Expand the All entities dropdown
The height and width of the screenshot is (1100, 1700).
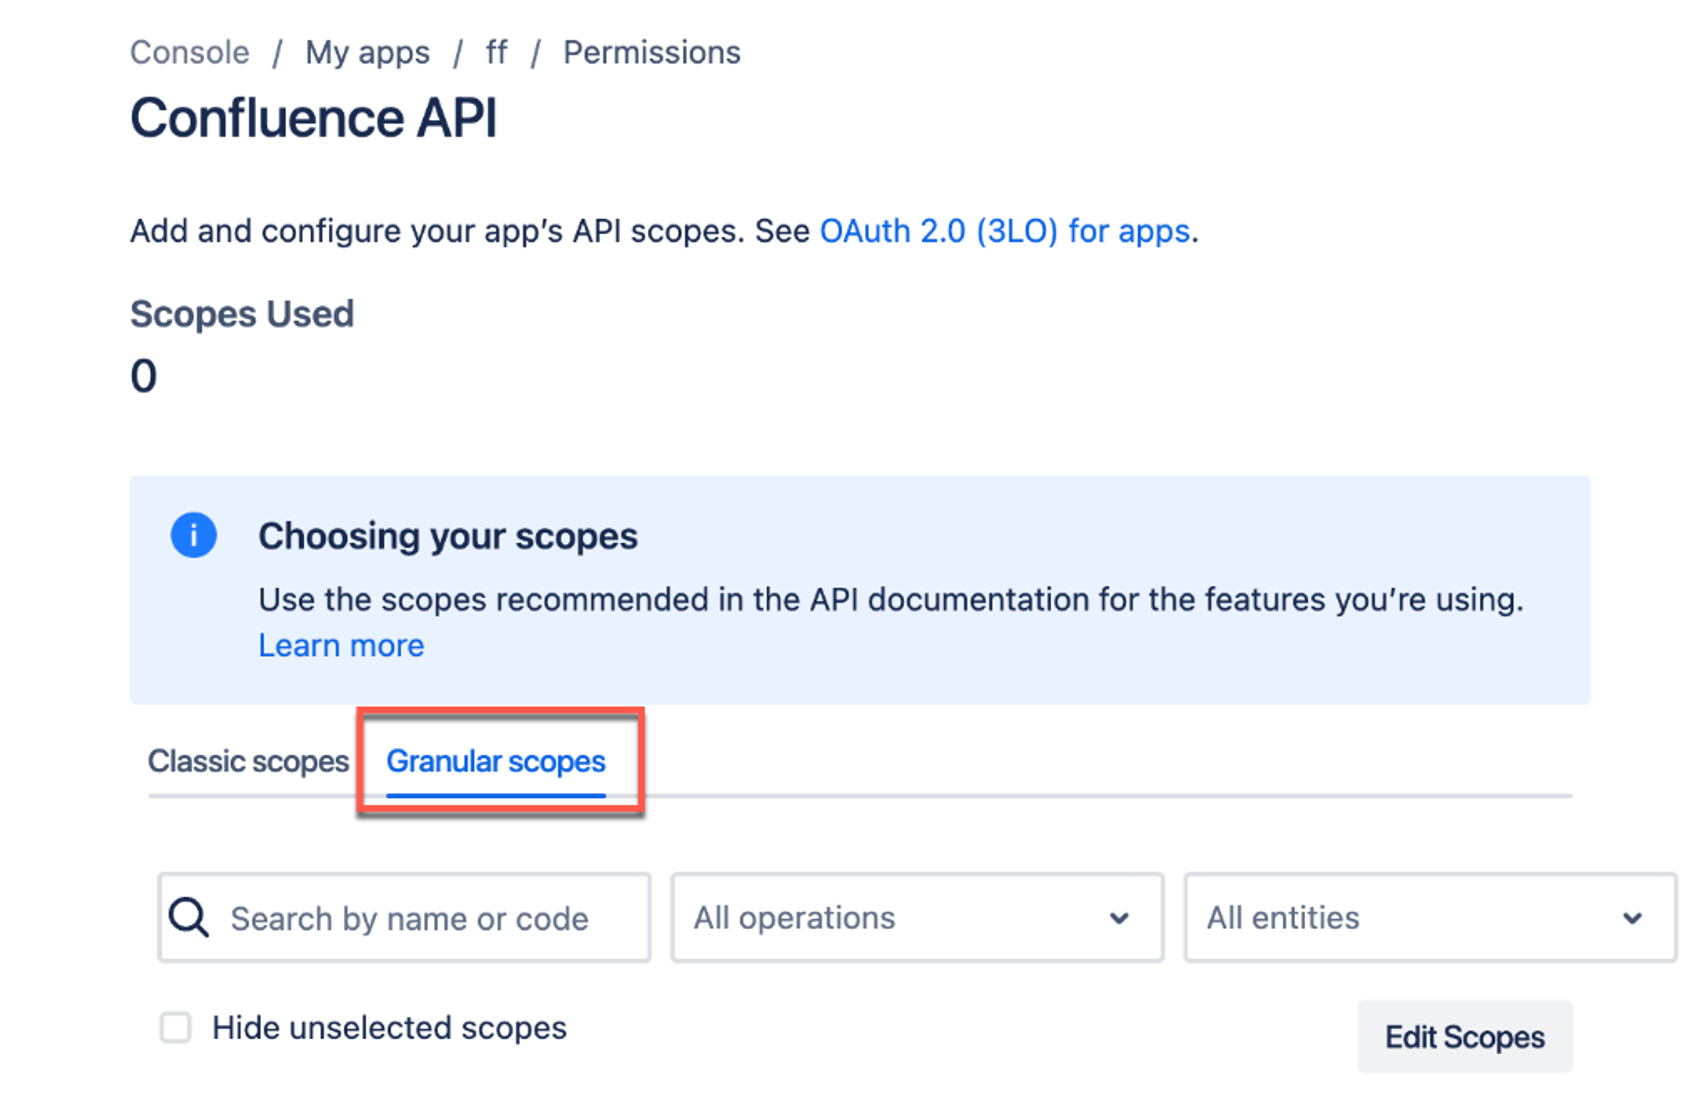tap(1429, 918)
